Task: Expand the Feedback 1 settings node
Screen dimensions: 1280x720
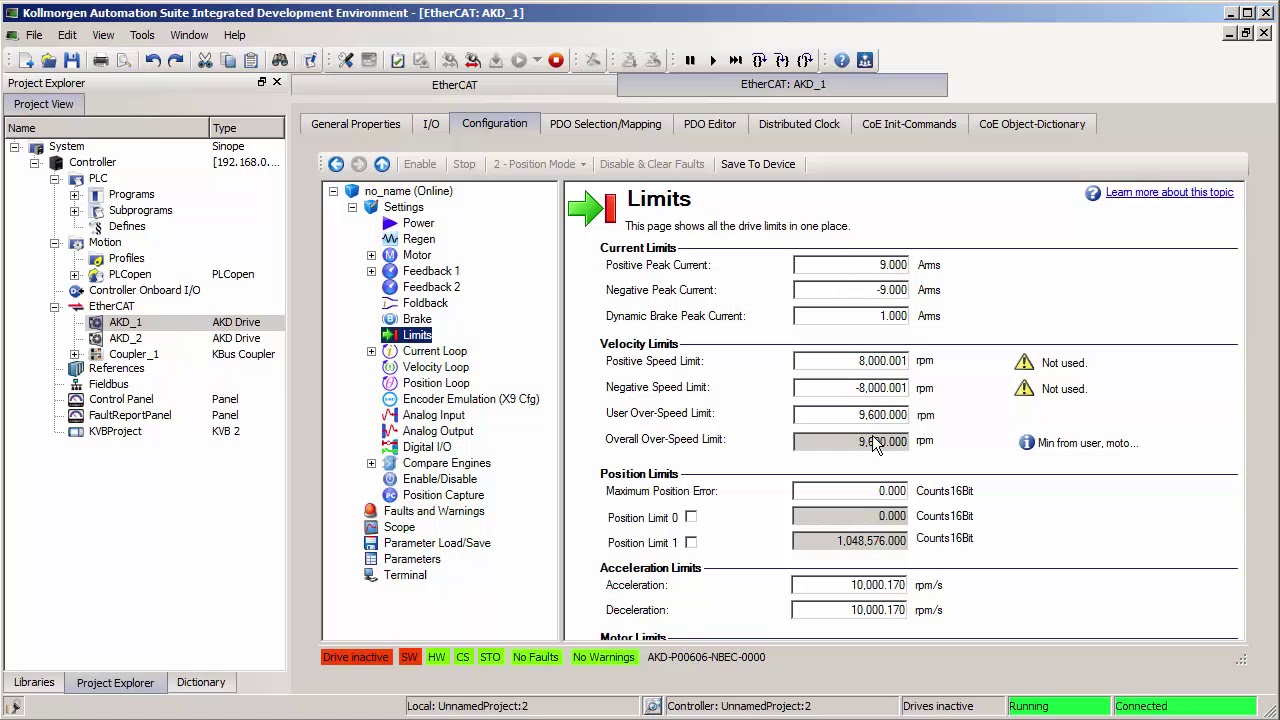Action: tap(372, 271)
